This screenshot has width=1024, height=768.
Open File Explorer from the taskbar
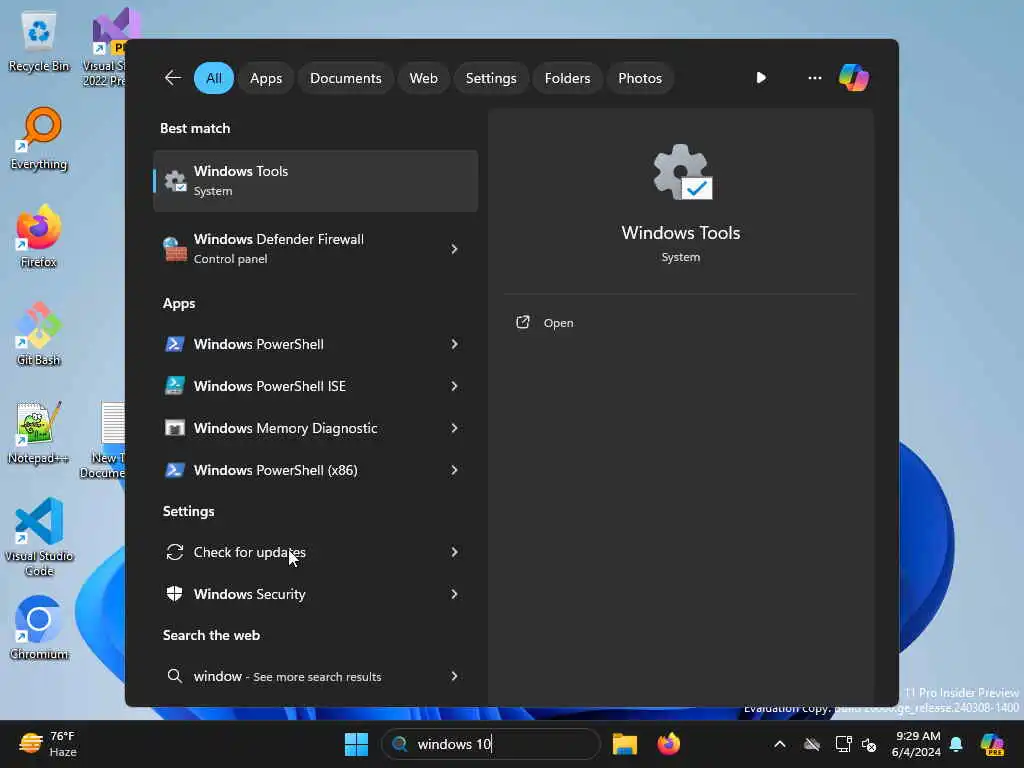(x=624, y=744)
